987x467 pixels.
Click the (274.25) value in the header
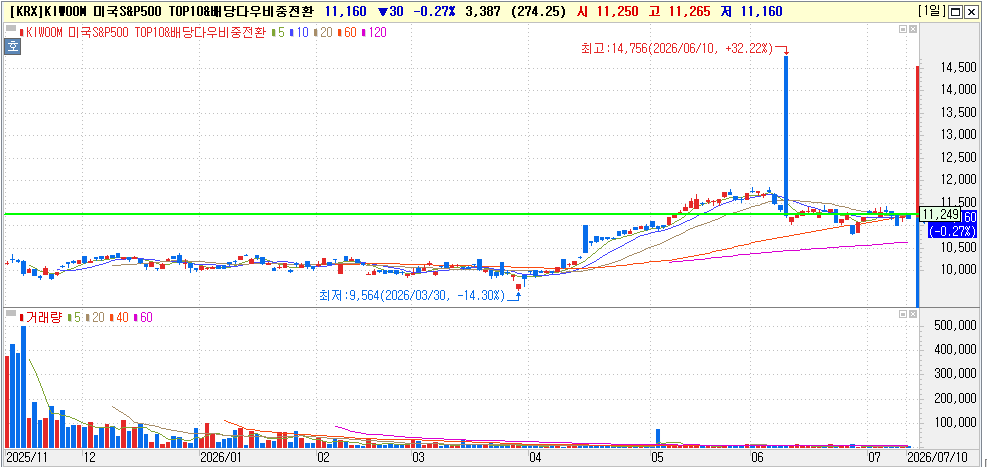(539, 11)
